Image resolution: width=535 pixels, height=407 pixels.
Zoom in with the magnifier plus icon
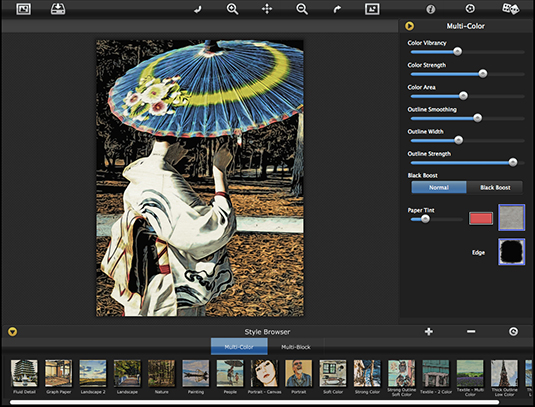coord(232,9)
